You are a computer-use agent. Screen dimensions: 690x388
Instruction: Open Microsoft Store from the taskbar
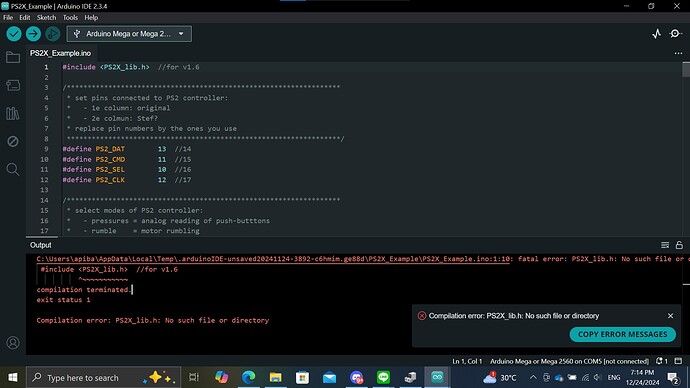302,377
